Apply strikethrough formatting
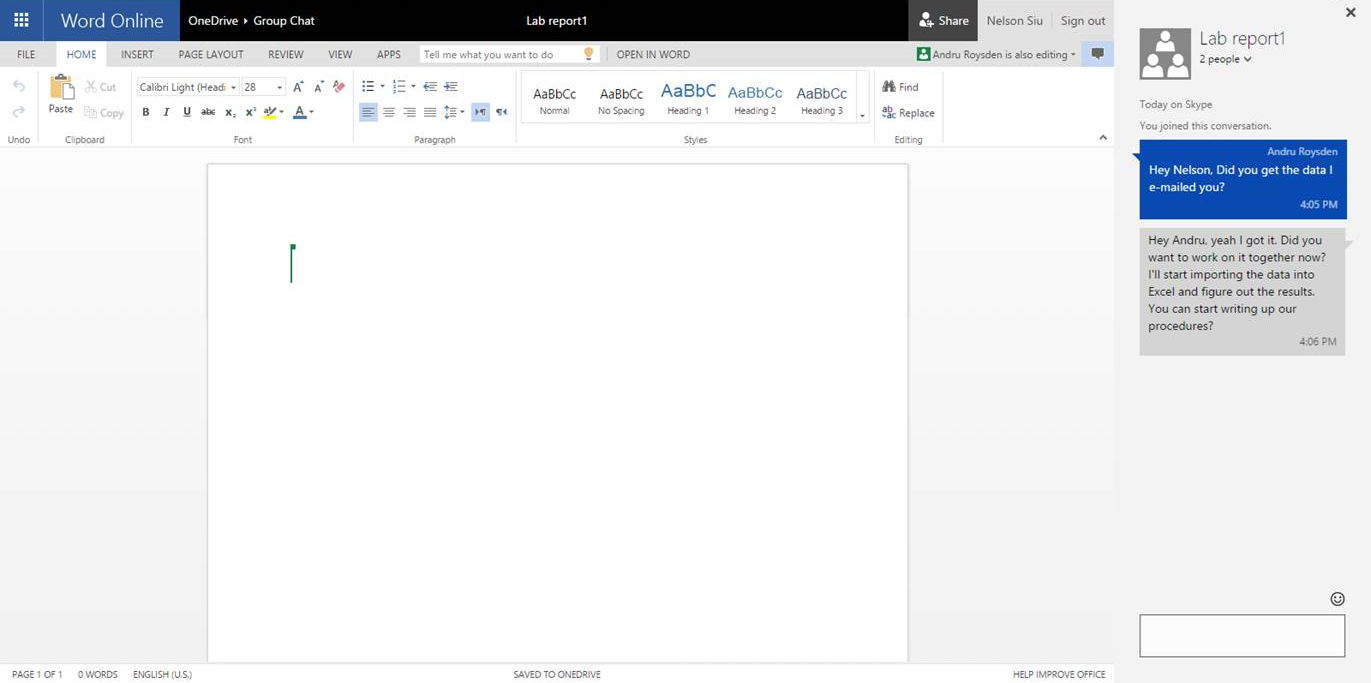Image resolution: width=1371 pixels, height=683 pixels. coord(207,112)
